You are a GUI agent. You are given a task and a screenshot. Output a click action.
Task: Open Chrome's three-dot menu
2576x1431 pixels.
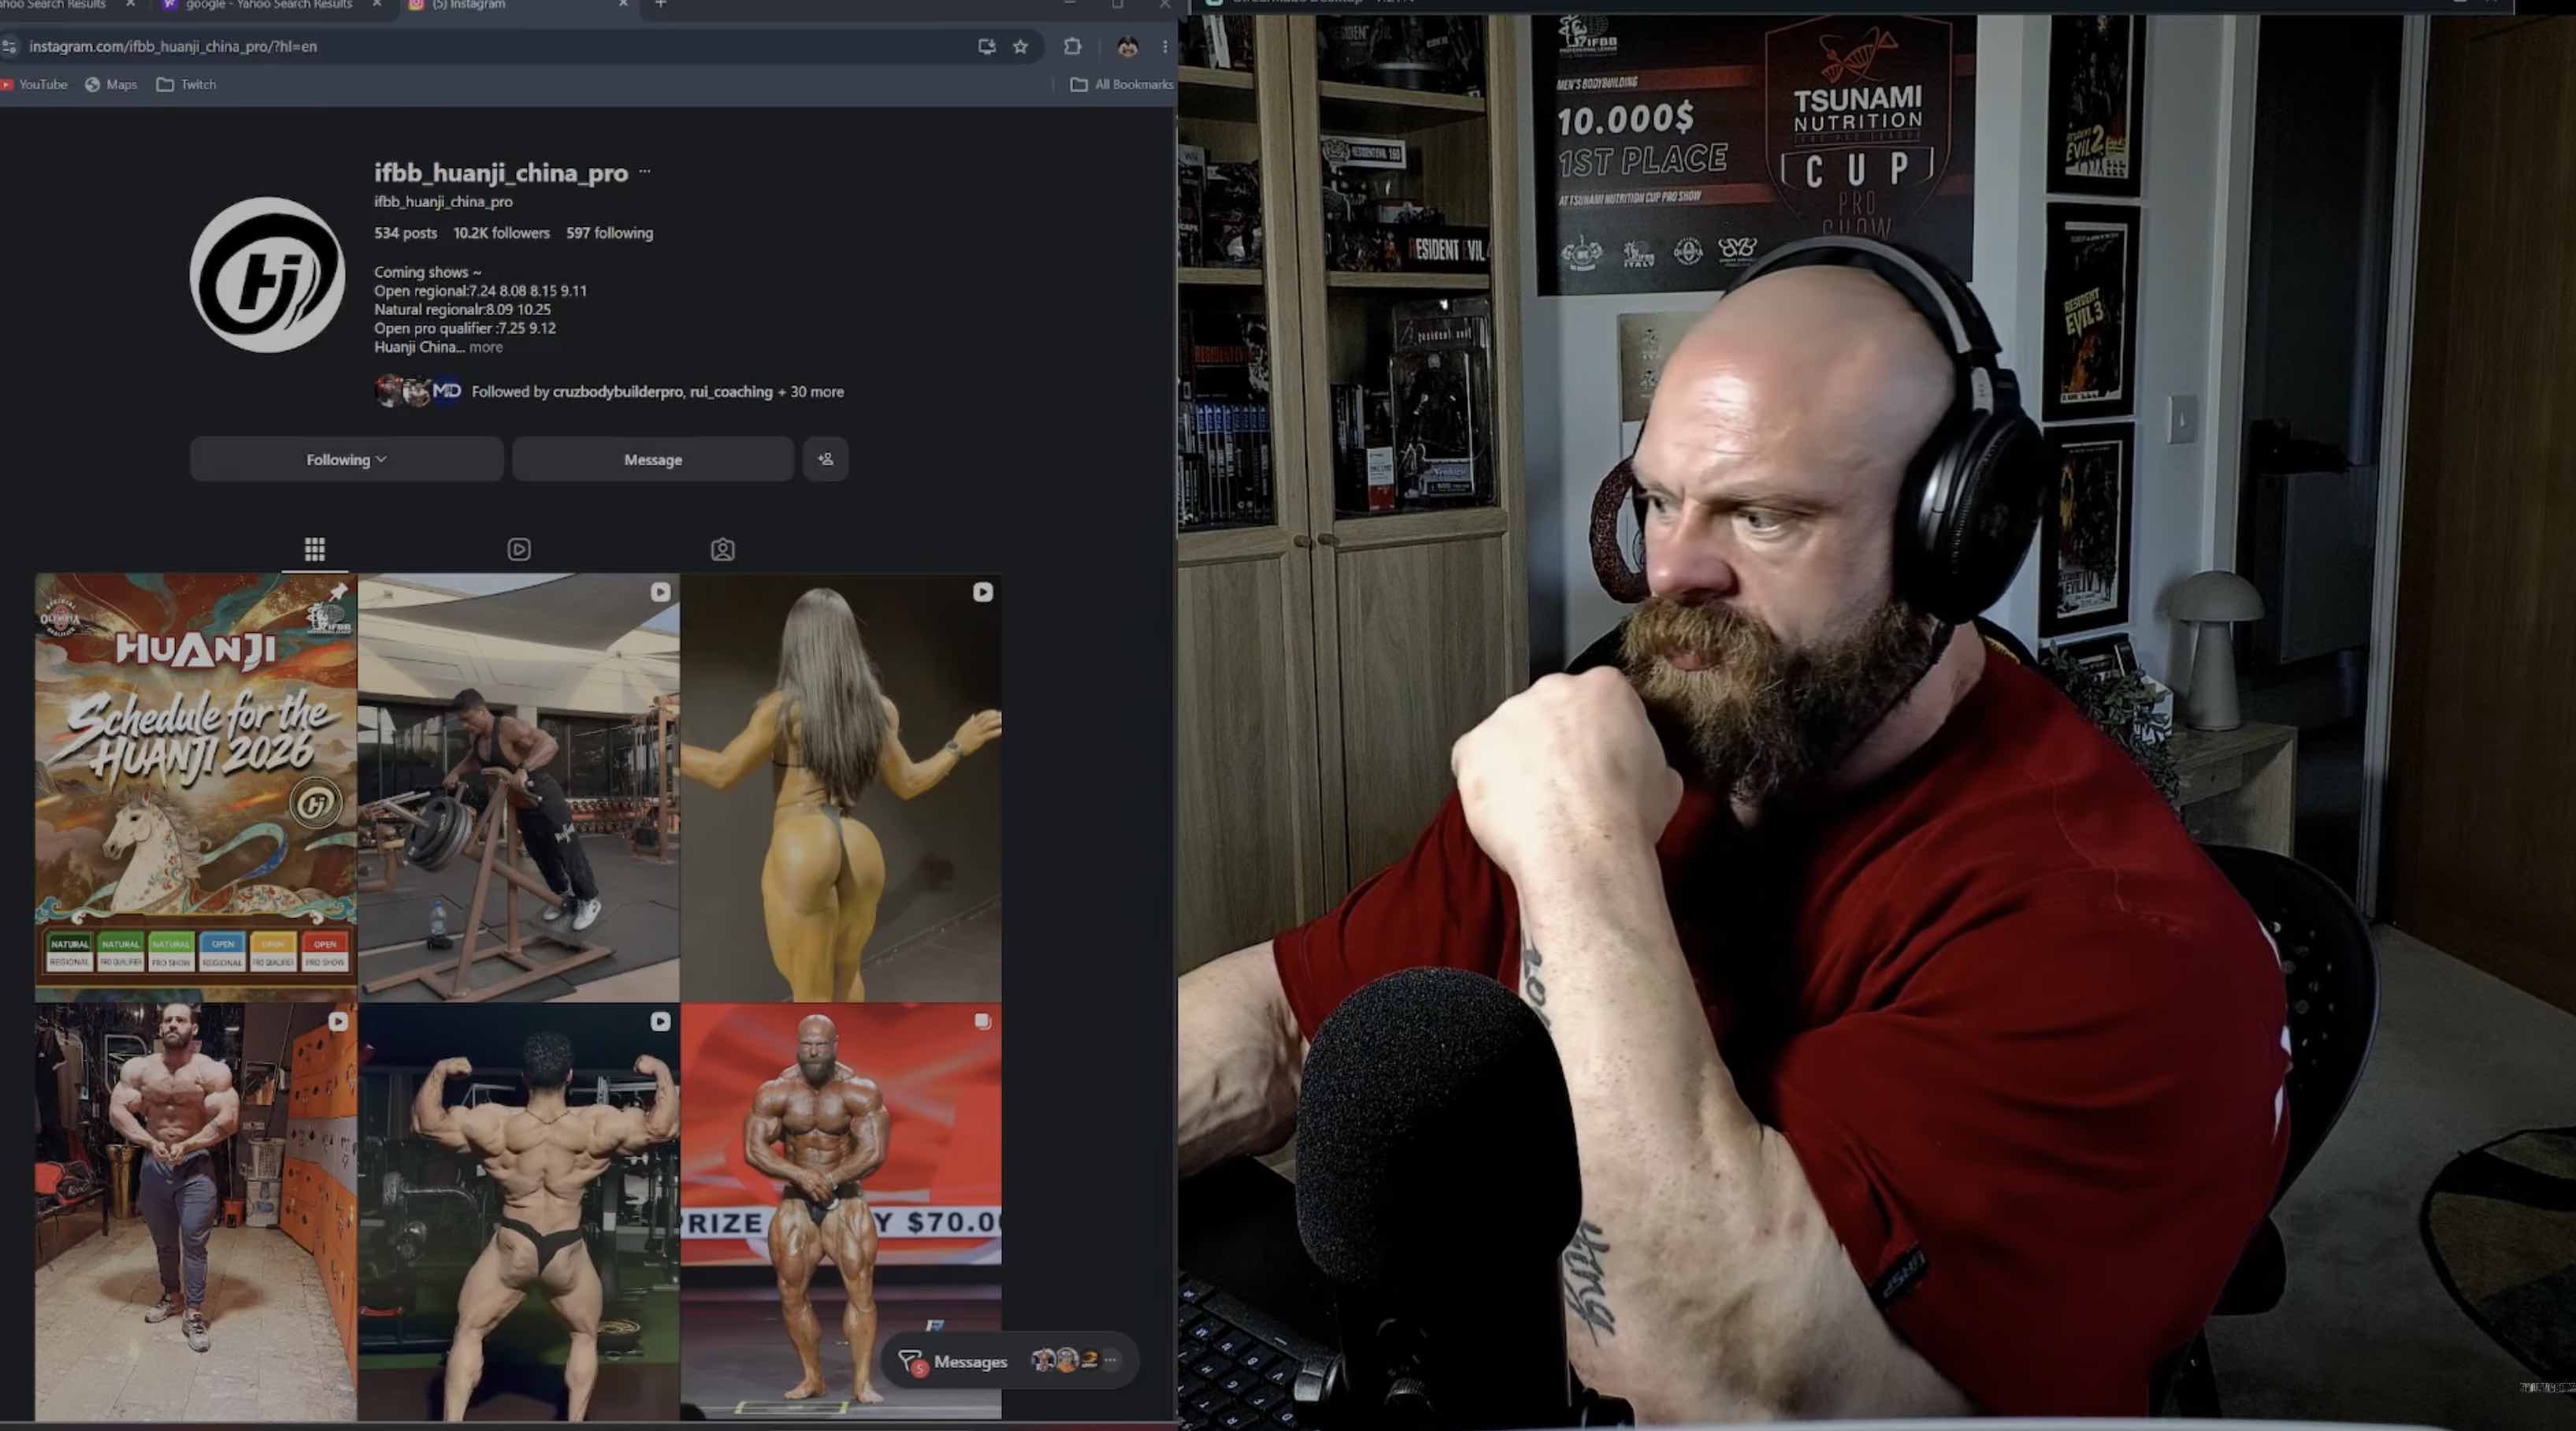(x=1165, y=46)
